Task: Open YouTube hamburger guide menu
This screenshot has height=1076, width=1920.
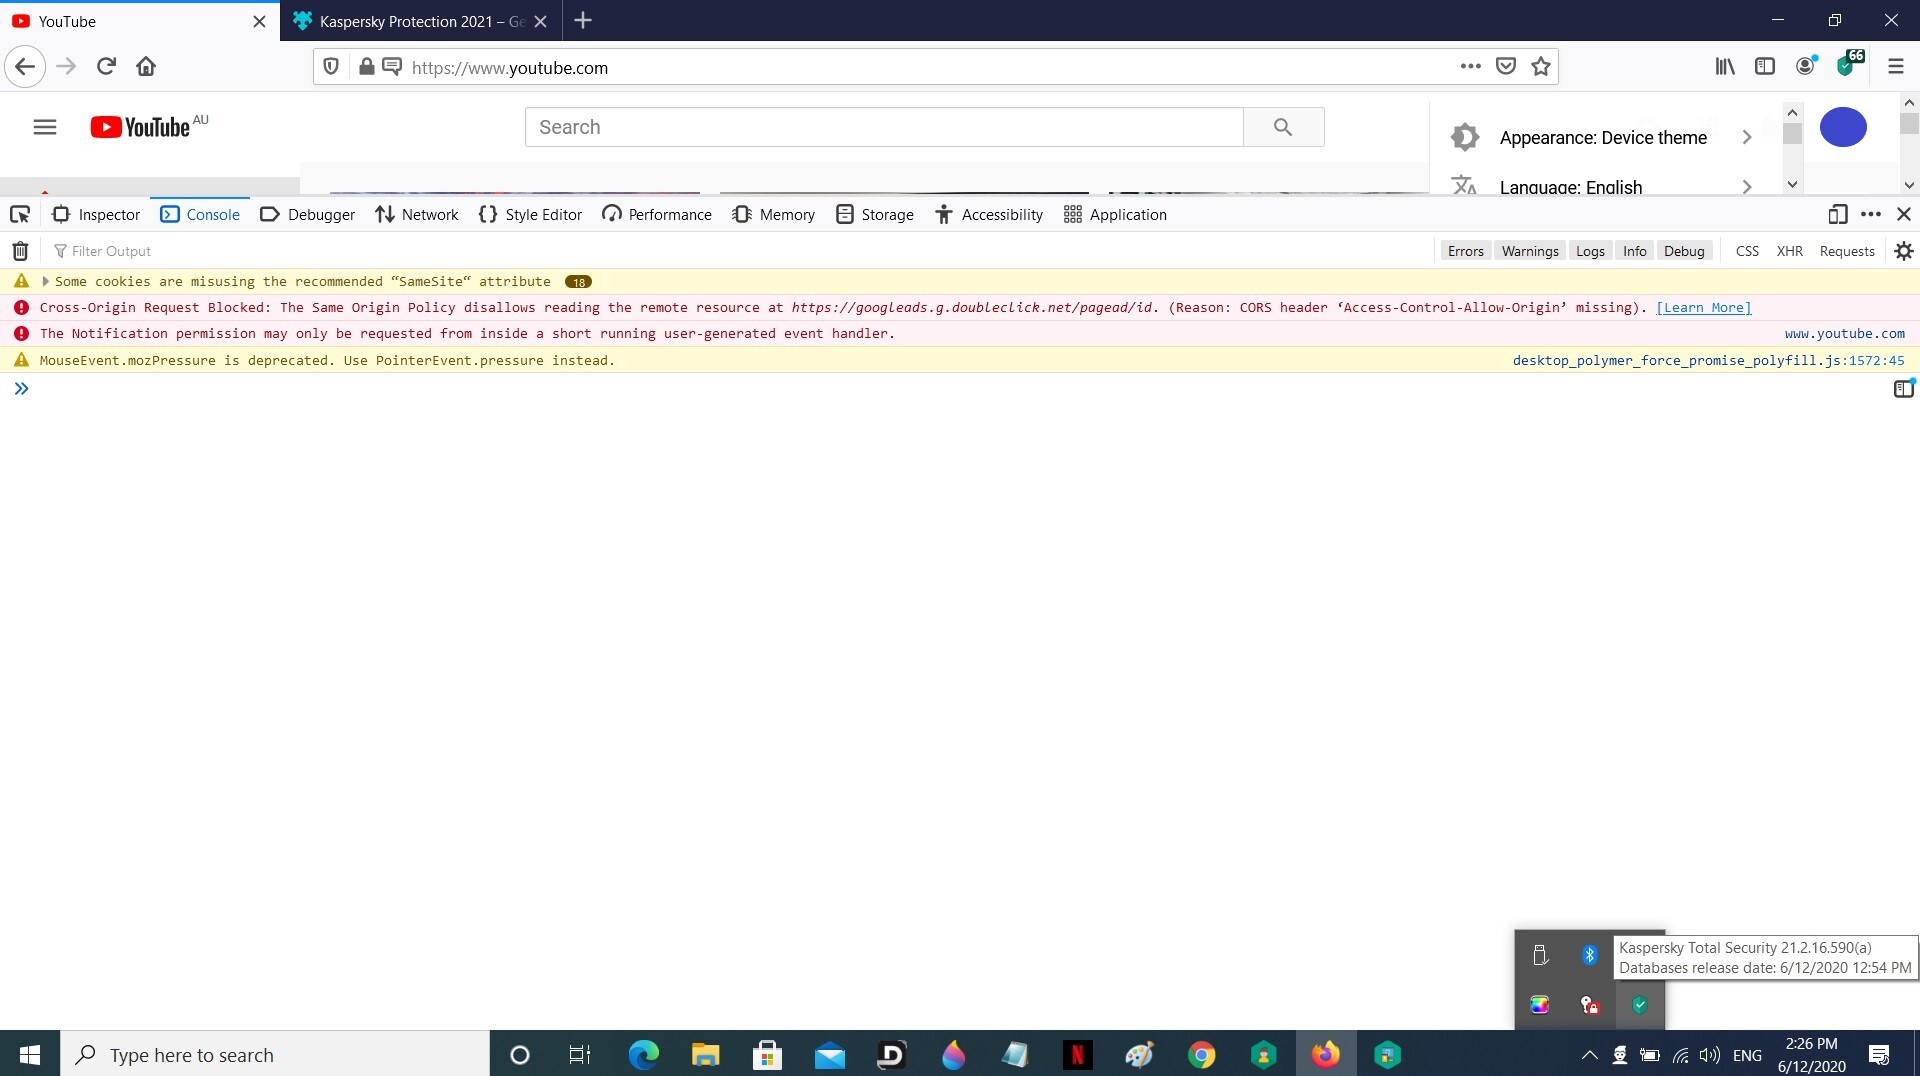Action: (45, 127)
